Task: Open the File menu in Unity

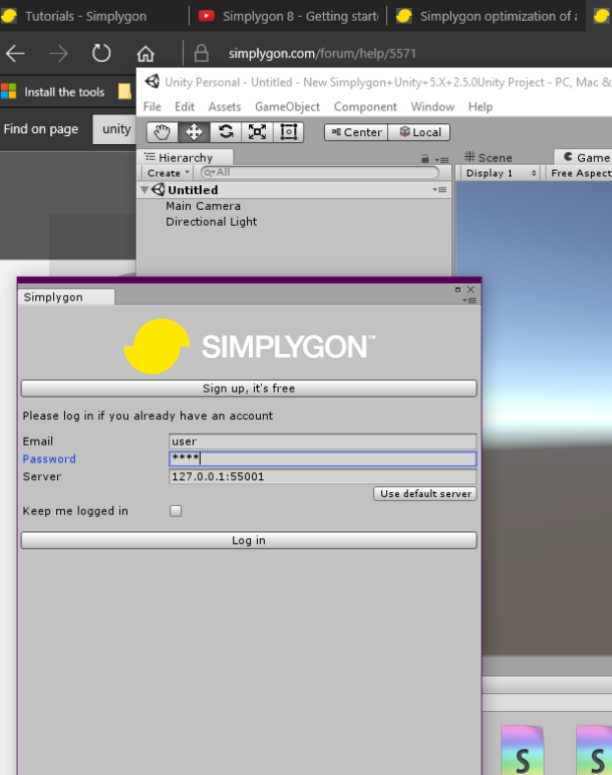Action: (x=152, y=107)
